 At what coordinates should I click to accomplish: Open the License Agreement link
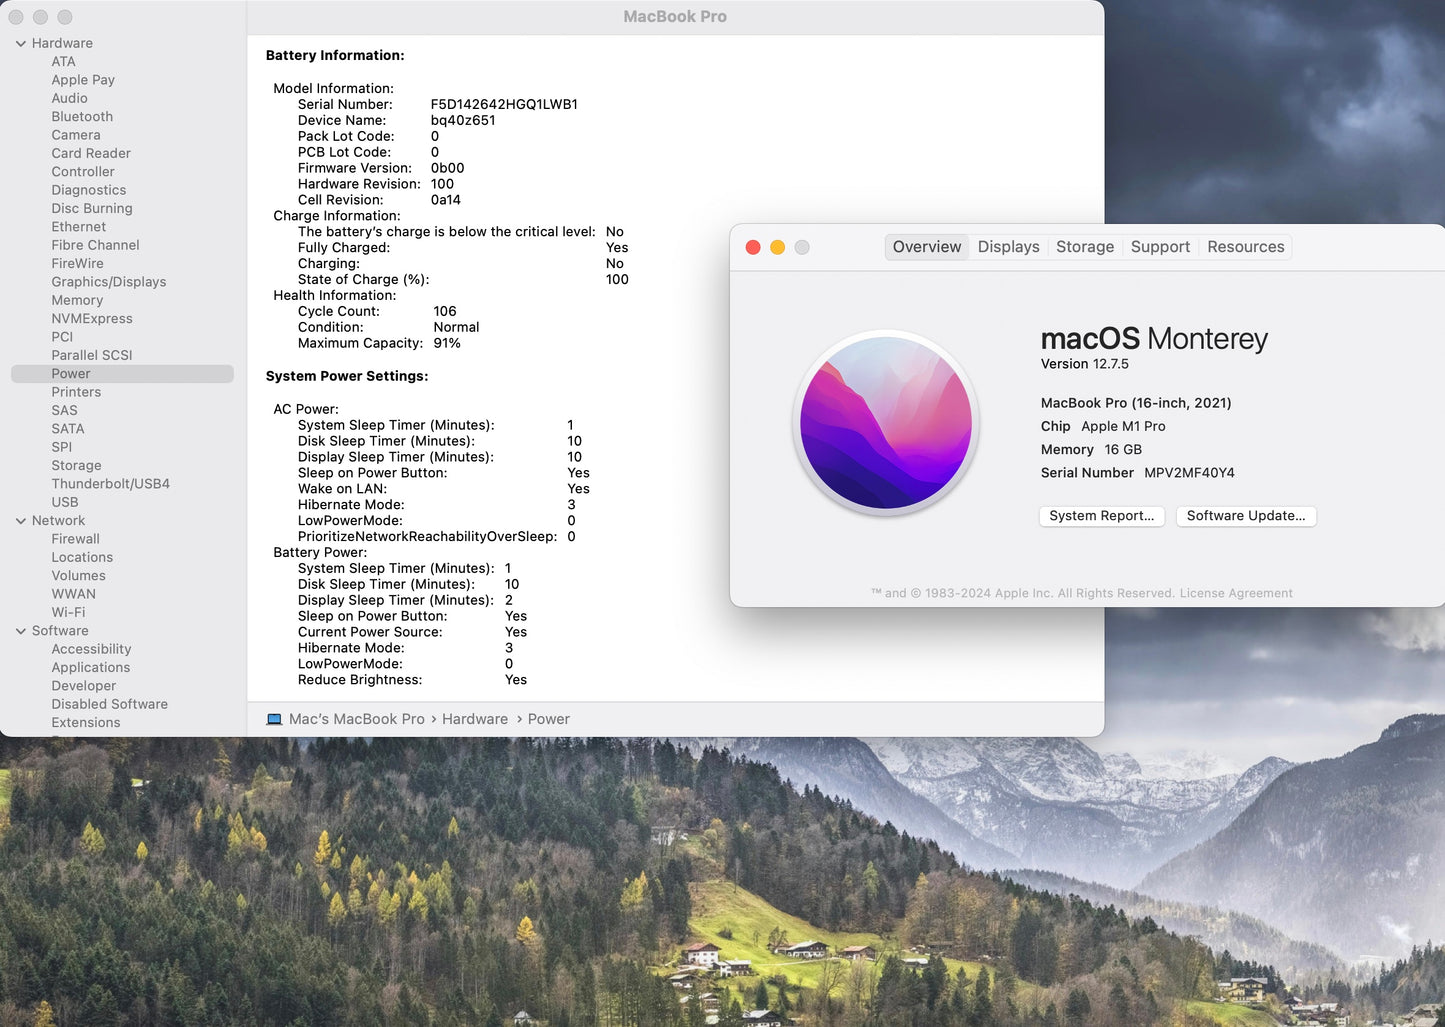pyautogui.click(x=1236, y=593)
